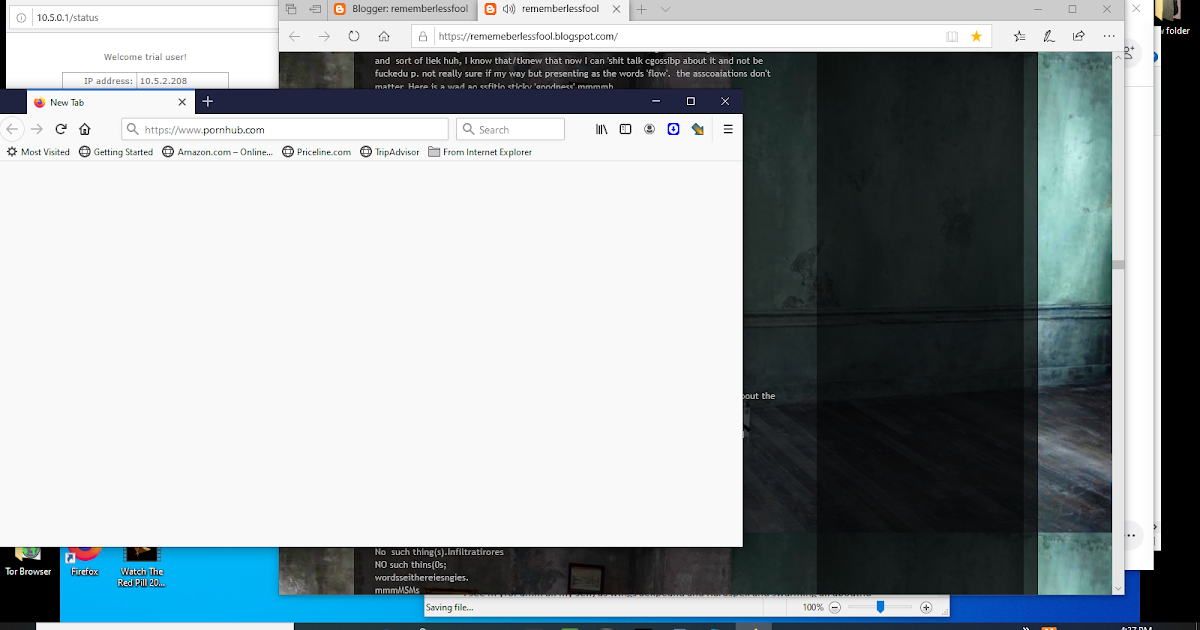Mute audio on rememberlessfool Edge tab
1200x630 pixels.
point(508,9)
